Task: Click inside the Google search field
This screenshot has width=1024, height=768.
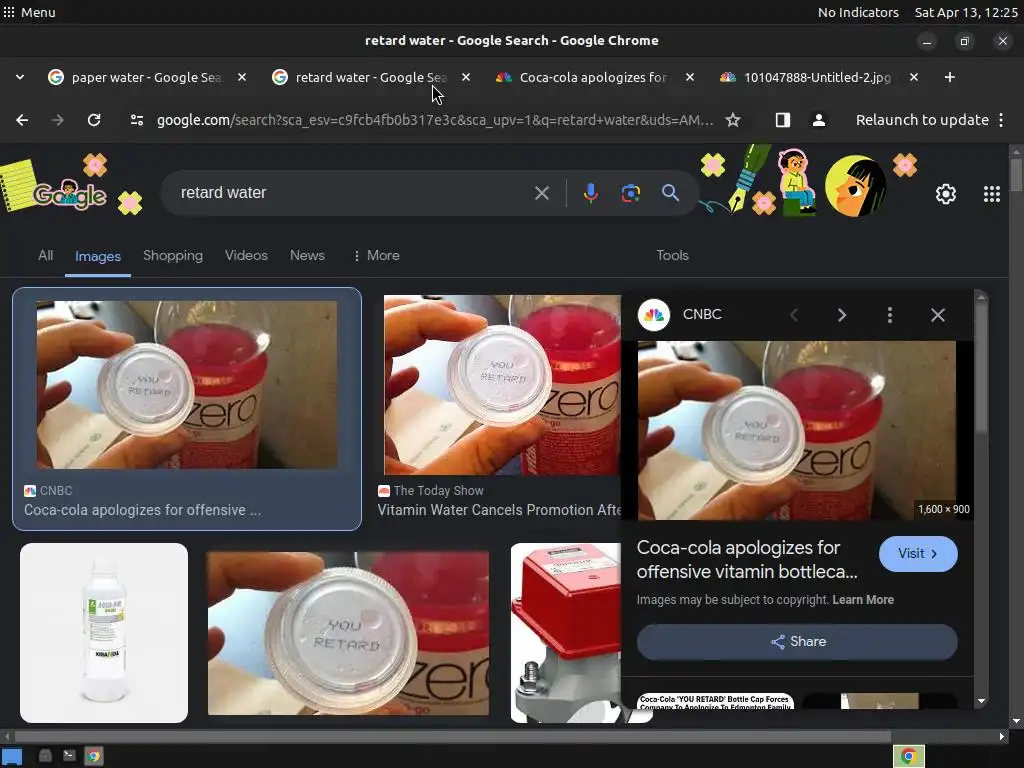Action: click(x=353, y=193)
